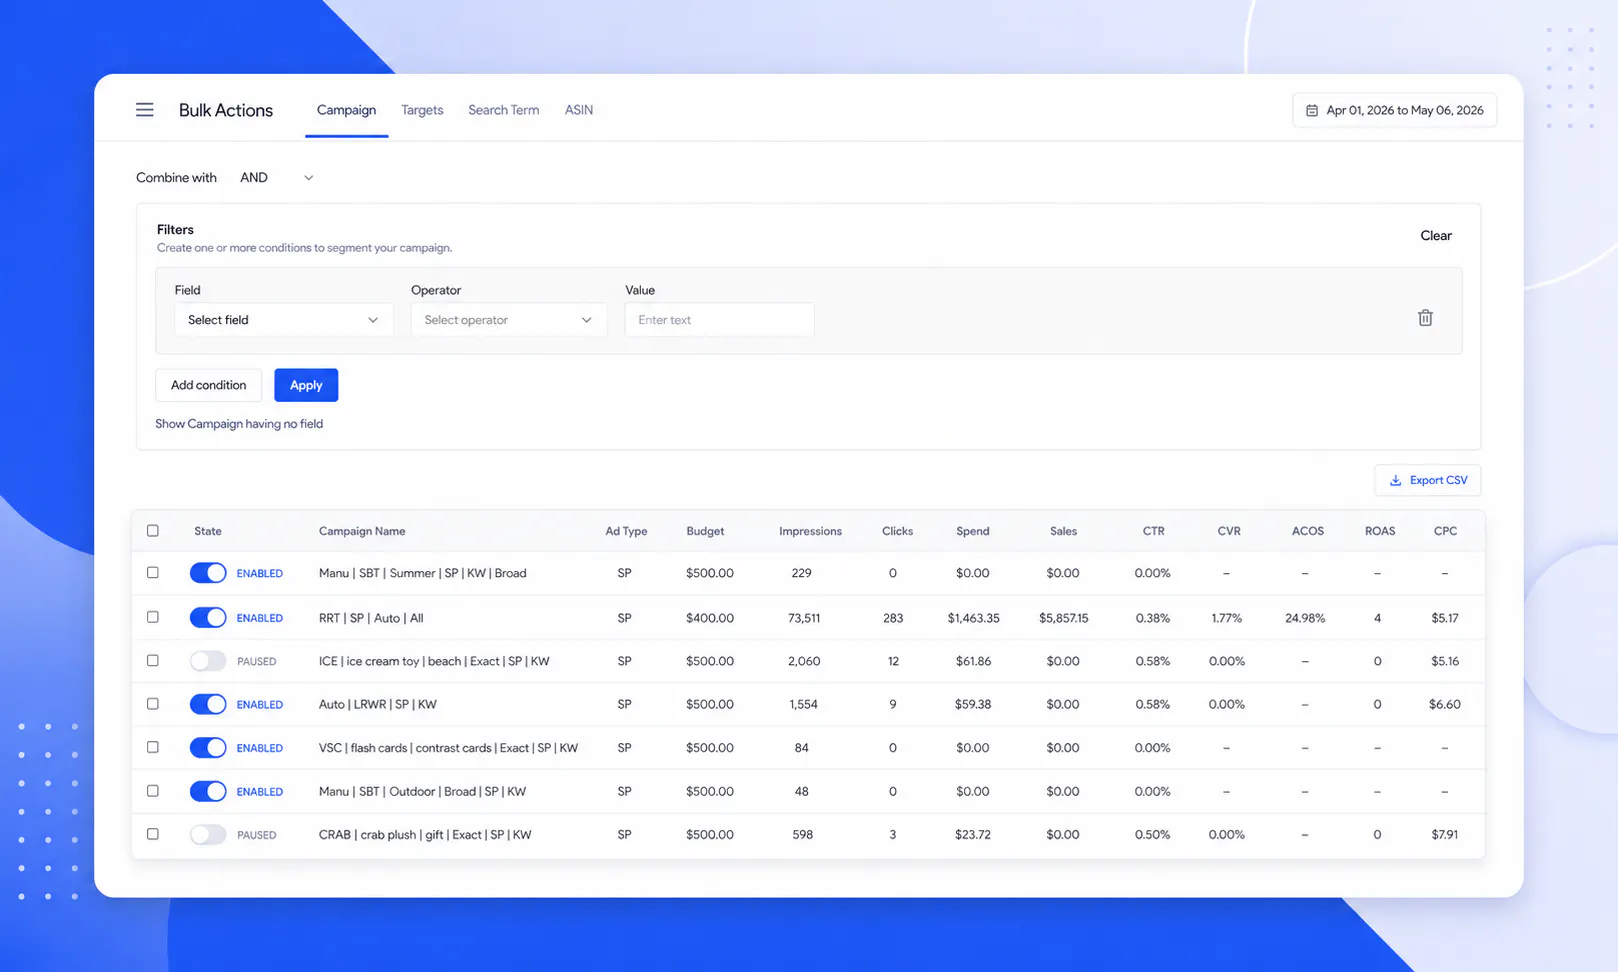Click the calendar icon in date range
Viewport: 1618px width, 972px height.
(x=1312, y=111)
